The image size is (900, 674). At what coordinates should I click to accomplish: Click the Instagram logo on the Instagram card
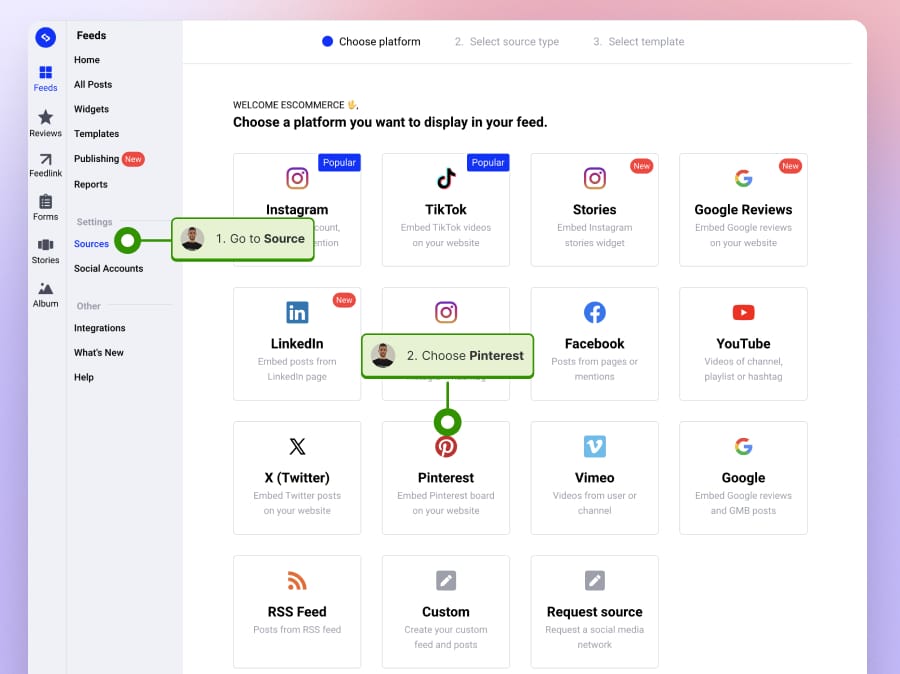pos(297,178)
